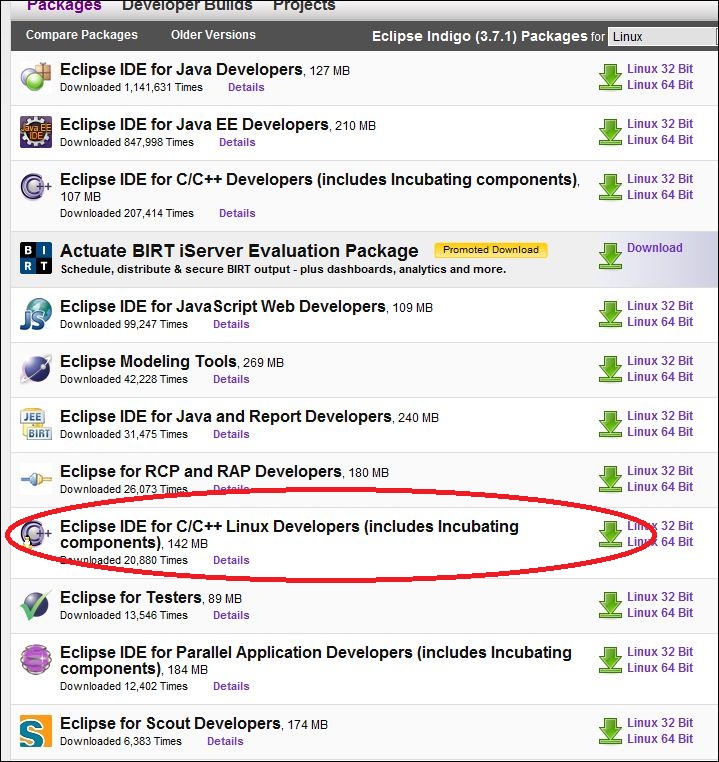Click green download arrow for Parallel Application Developers

click(610, 659)
